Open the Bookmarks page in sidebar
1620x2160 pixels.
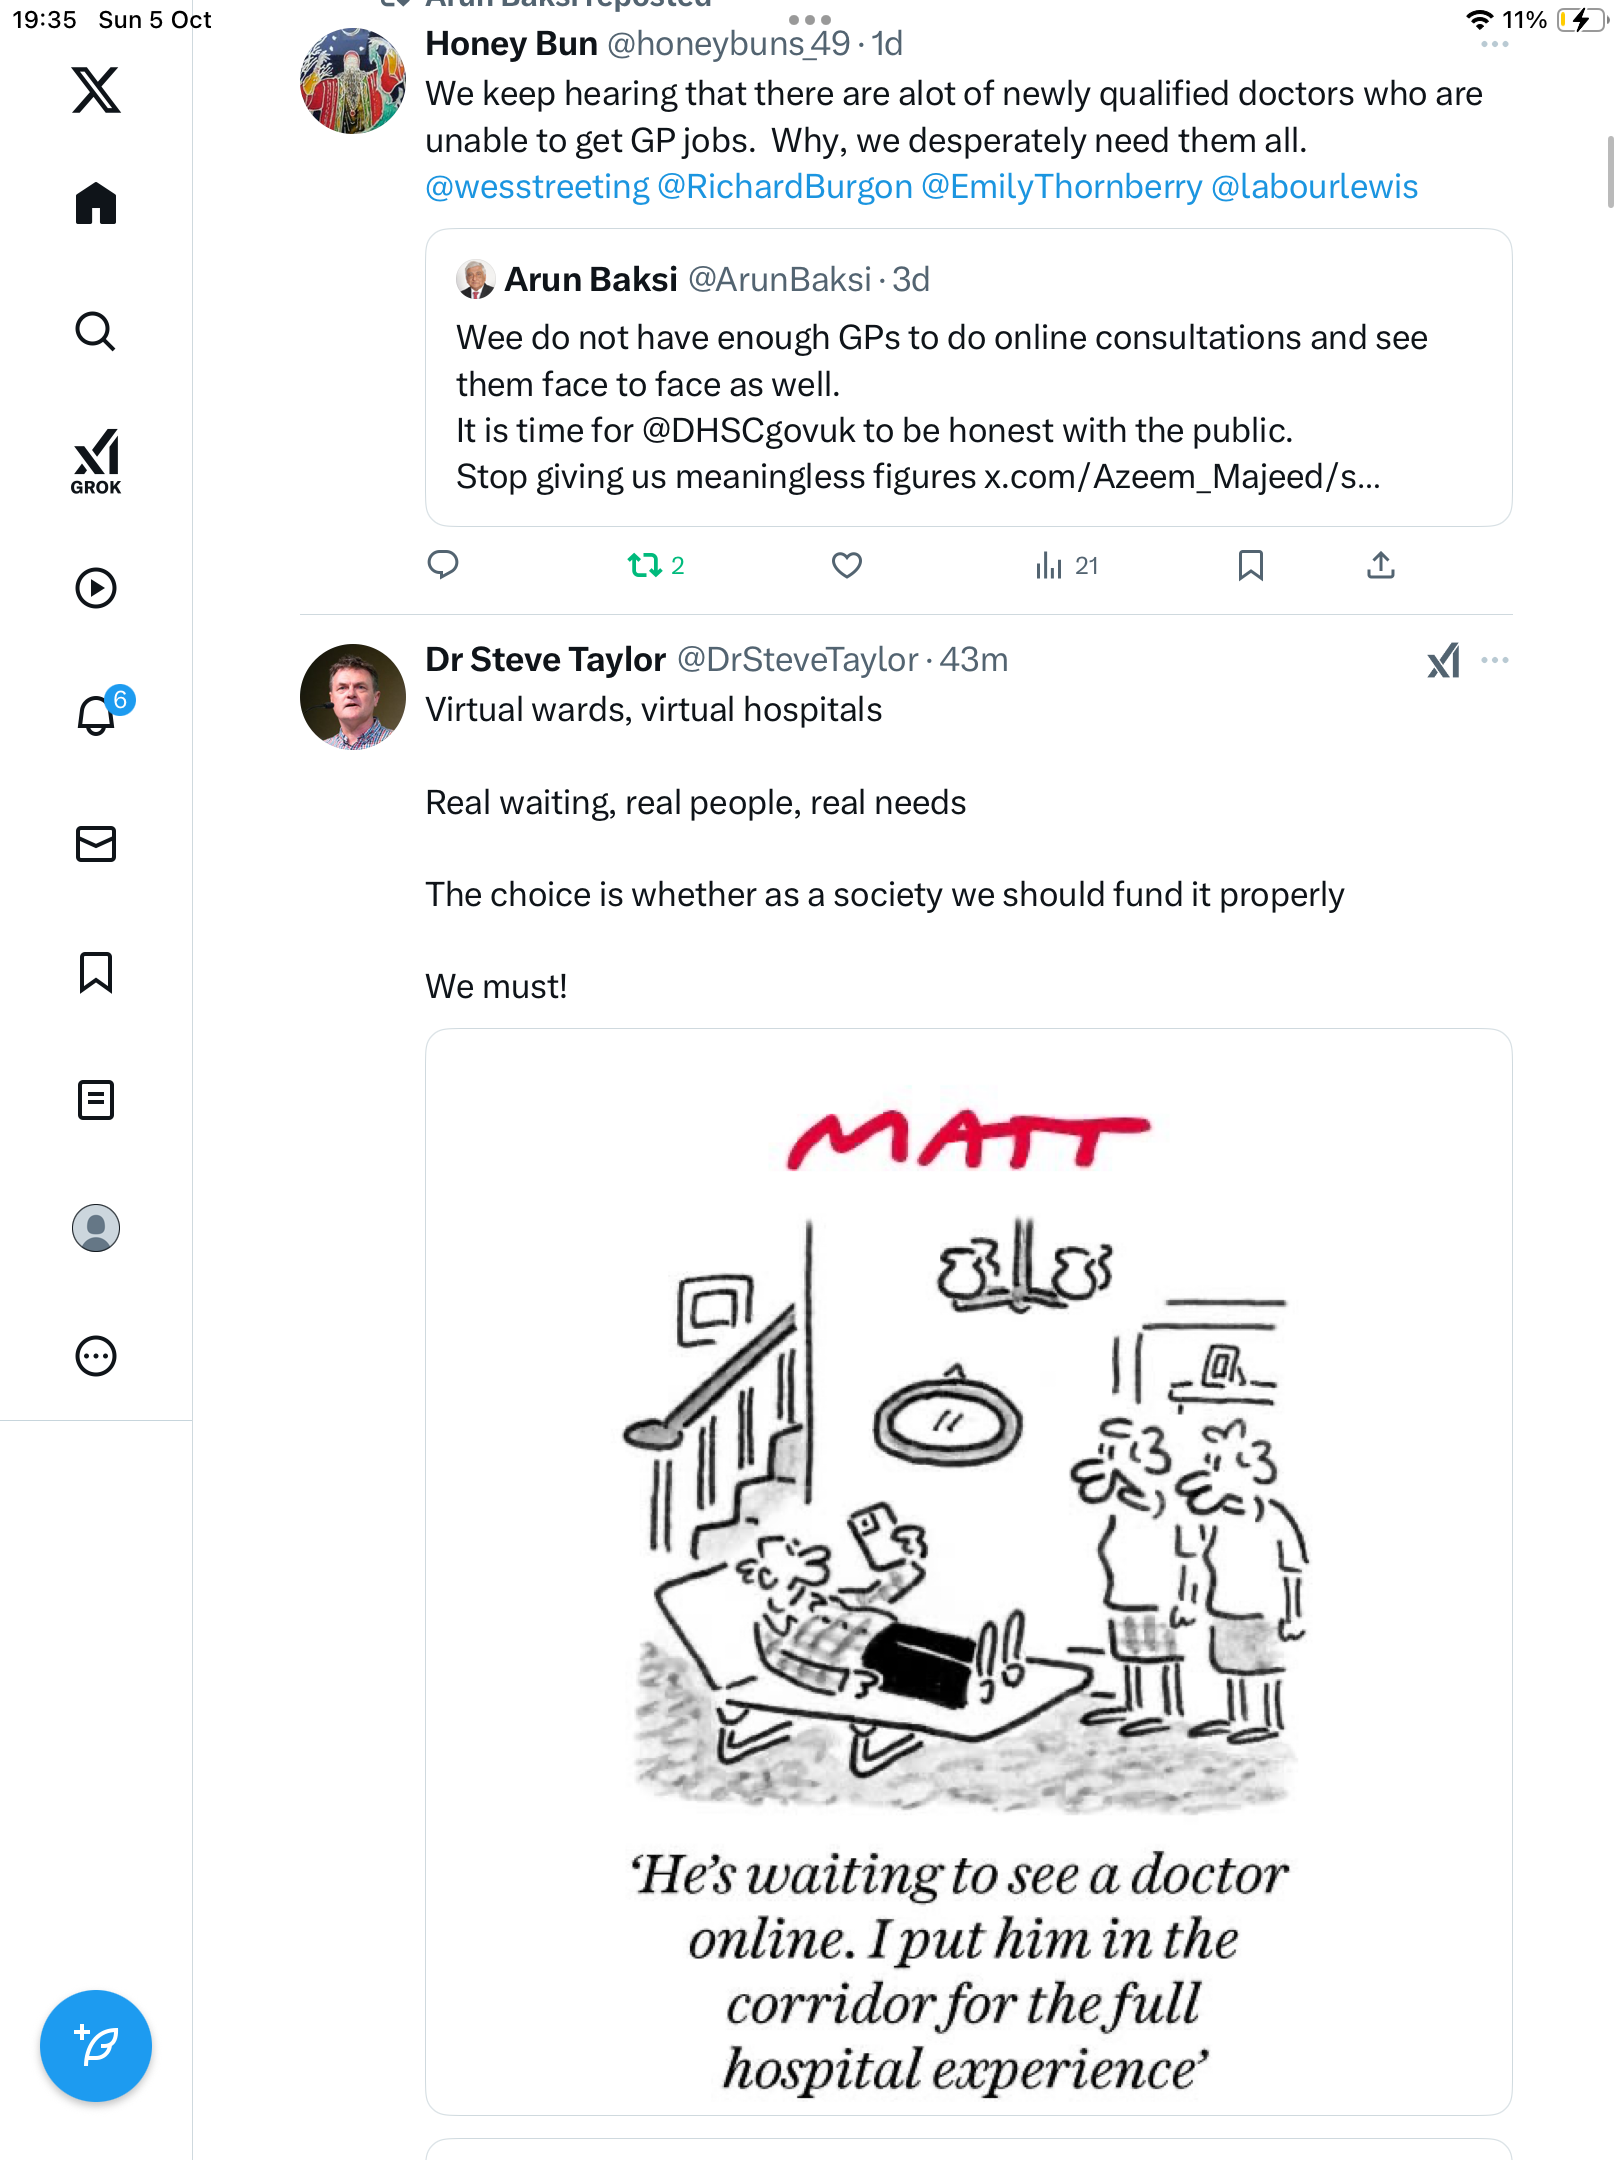pos(96,972)
